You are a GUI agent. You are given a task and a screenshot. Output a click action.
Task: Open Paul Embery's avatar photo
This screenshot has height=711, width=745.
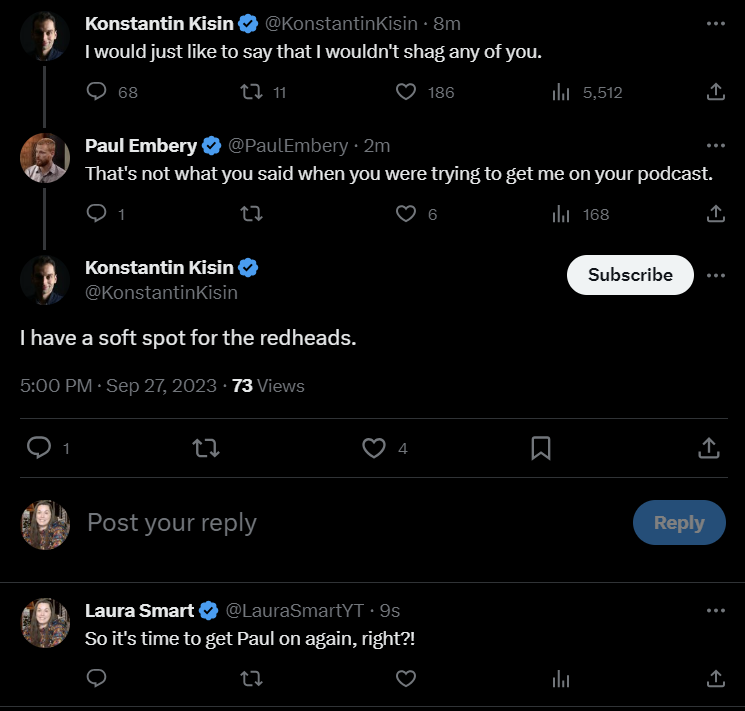tap(45, 158)
